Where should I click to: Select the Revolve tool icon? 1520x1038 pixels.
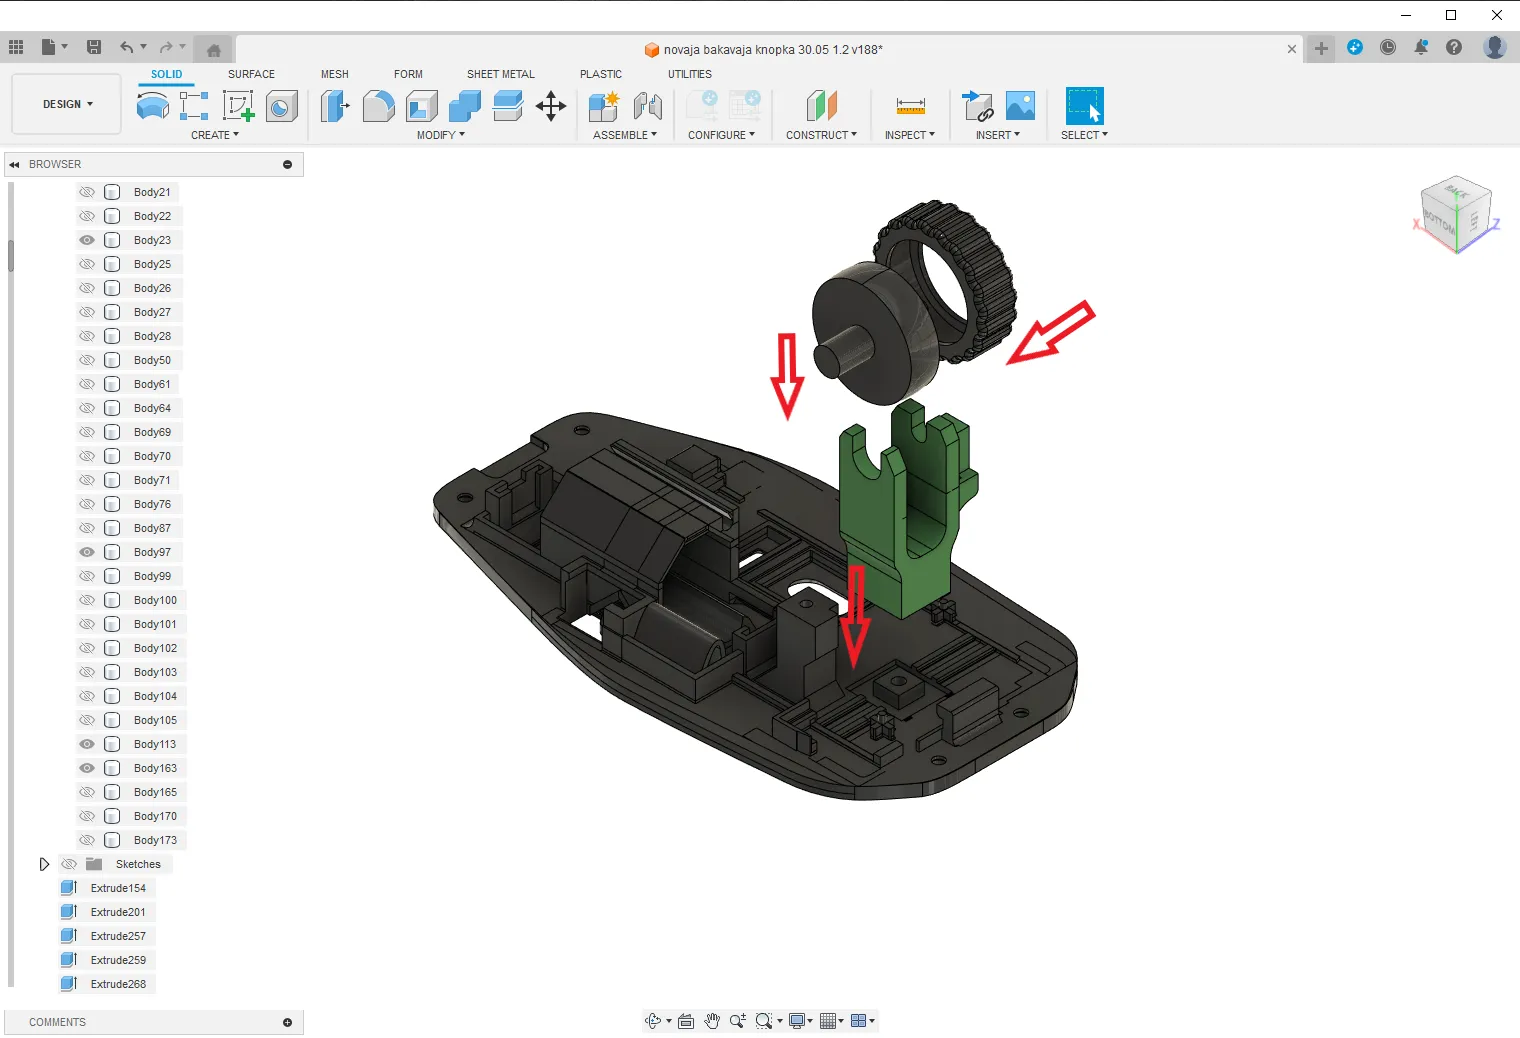click(x=152, y=105)
